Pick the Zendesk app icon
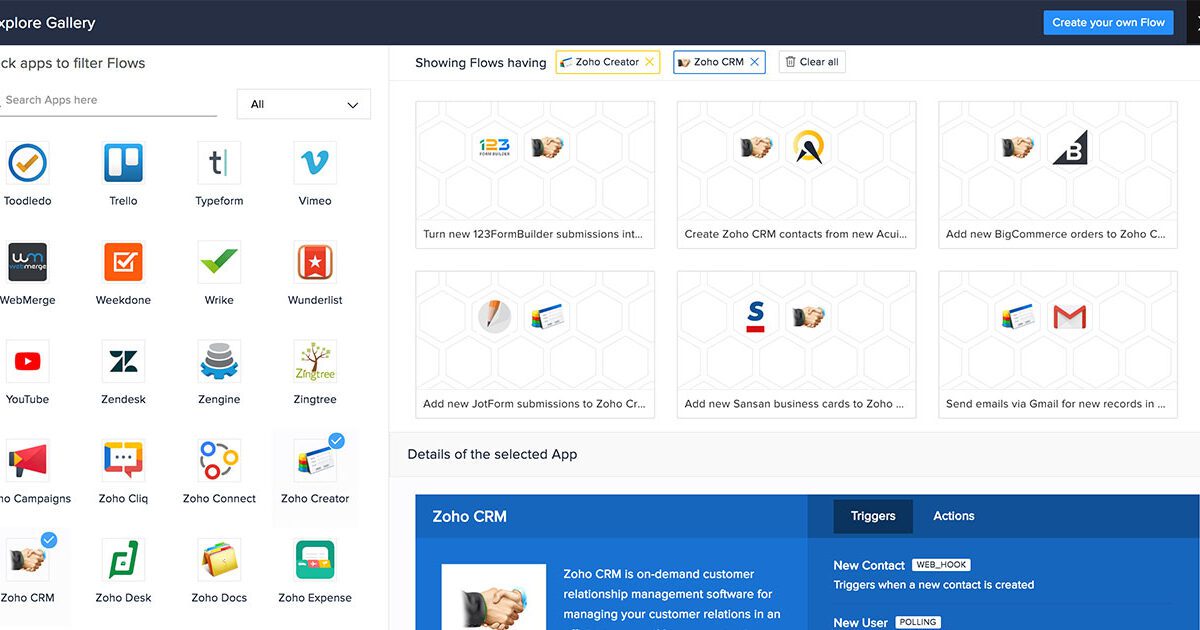This screenshot has height=630, width=1200. (123, 362)
